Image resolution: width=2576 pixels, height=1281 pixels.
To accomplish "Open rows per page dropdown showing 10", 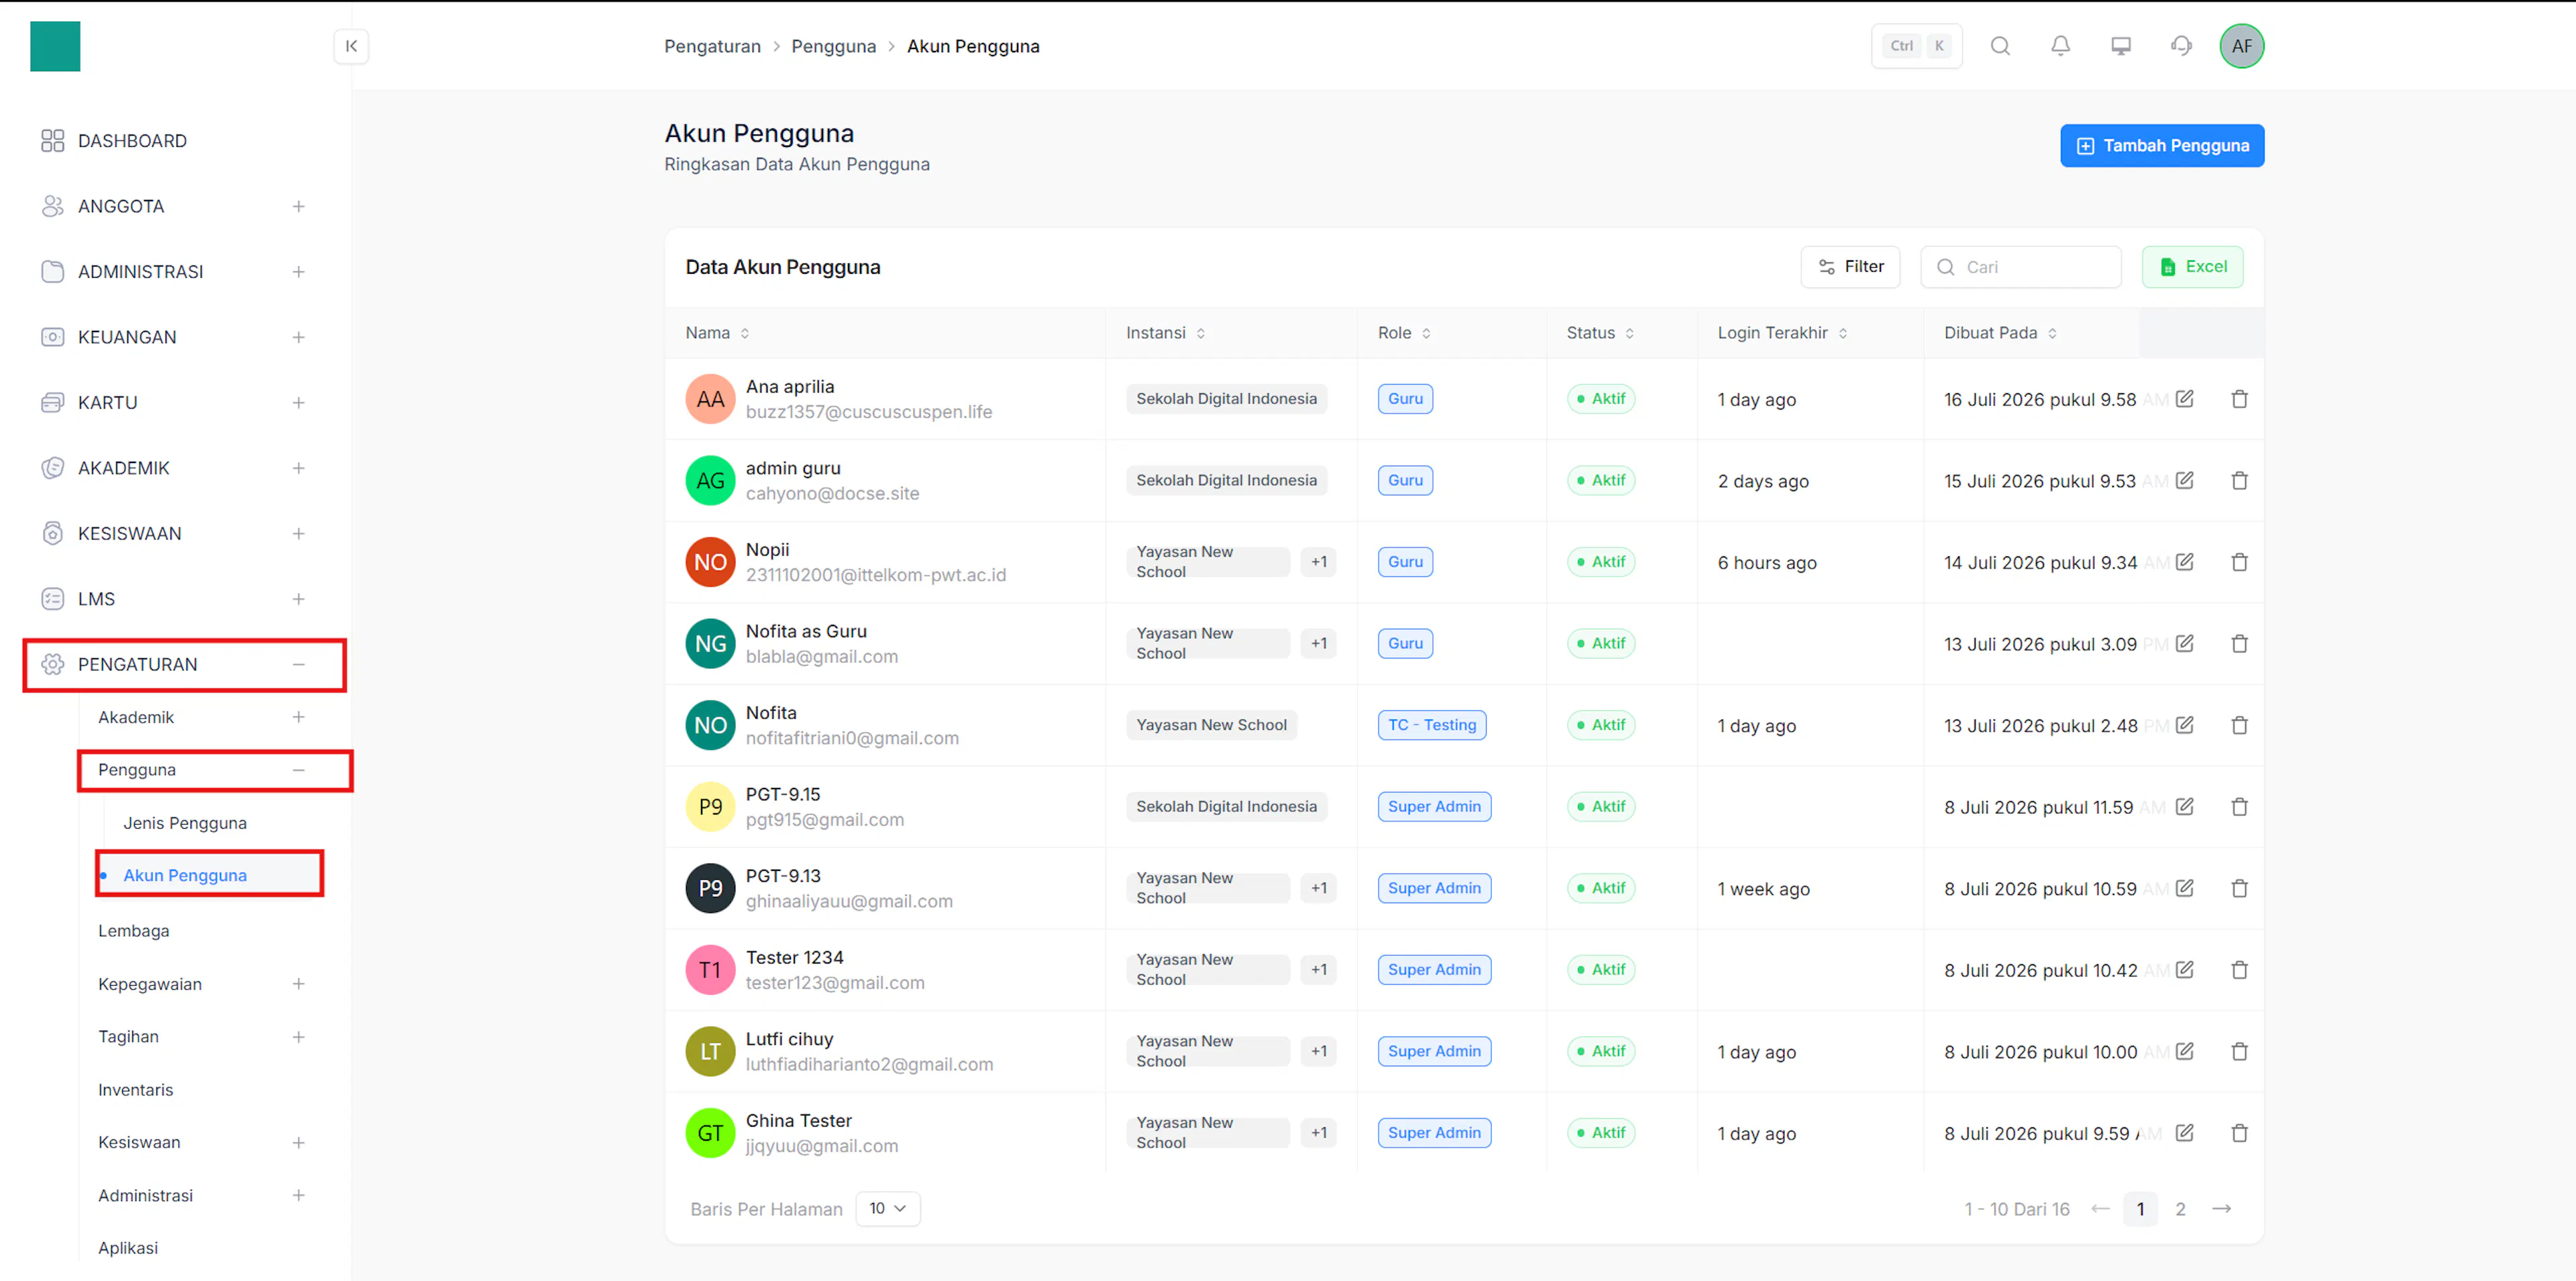I will pos(888,1208).
